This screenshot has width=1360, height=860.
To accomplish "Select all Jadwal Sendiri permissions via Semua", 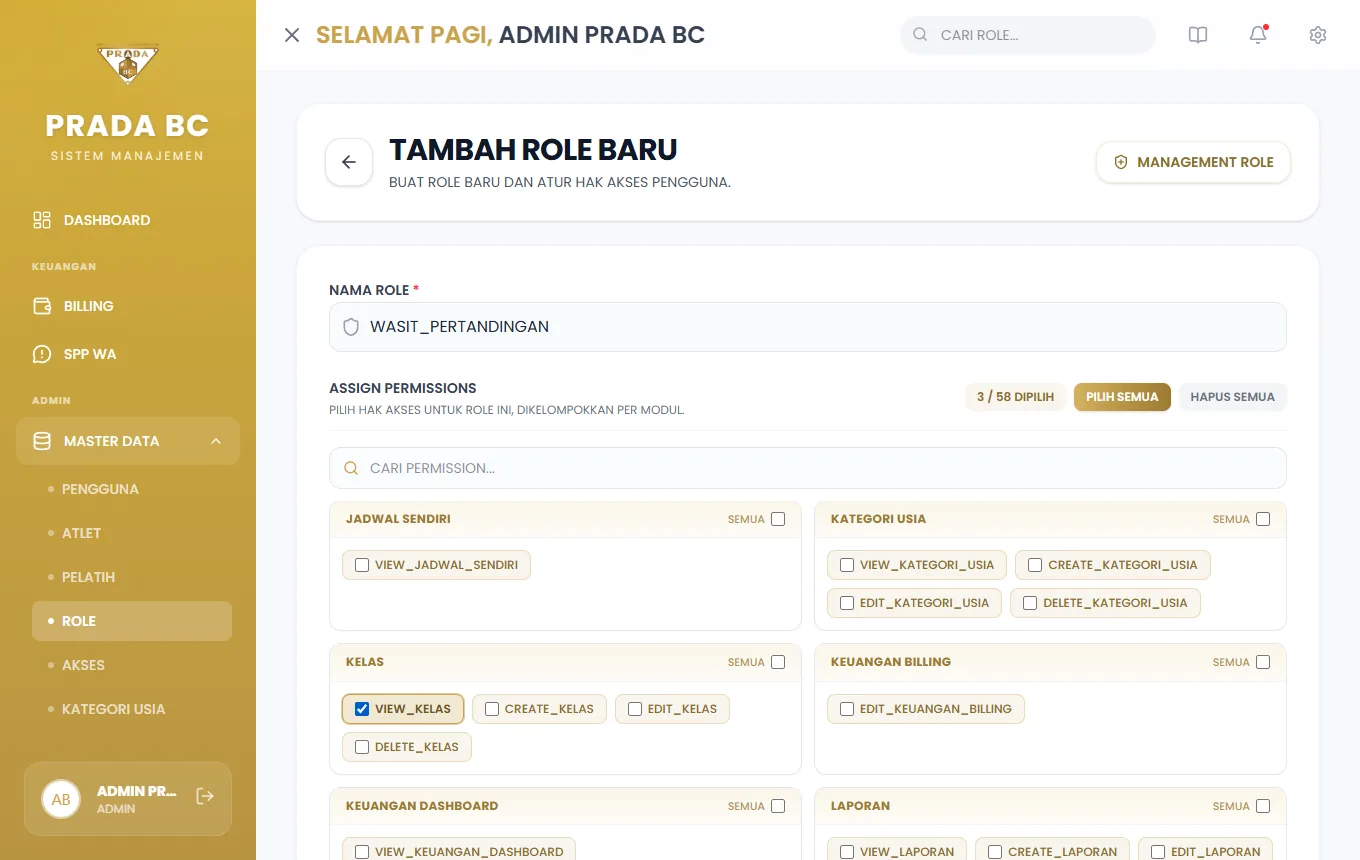I will pos(778,519).
